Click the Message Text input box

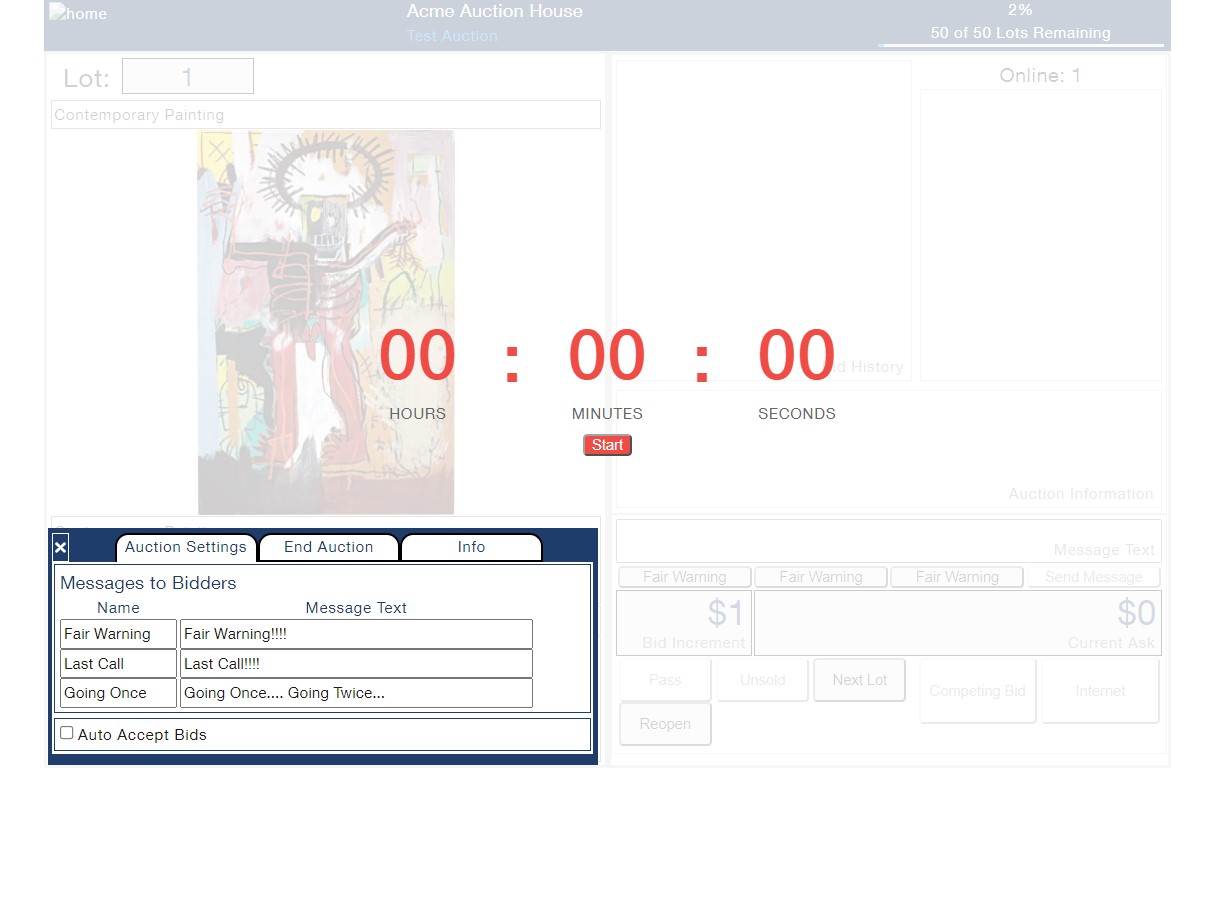[x=889, y=541]
